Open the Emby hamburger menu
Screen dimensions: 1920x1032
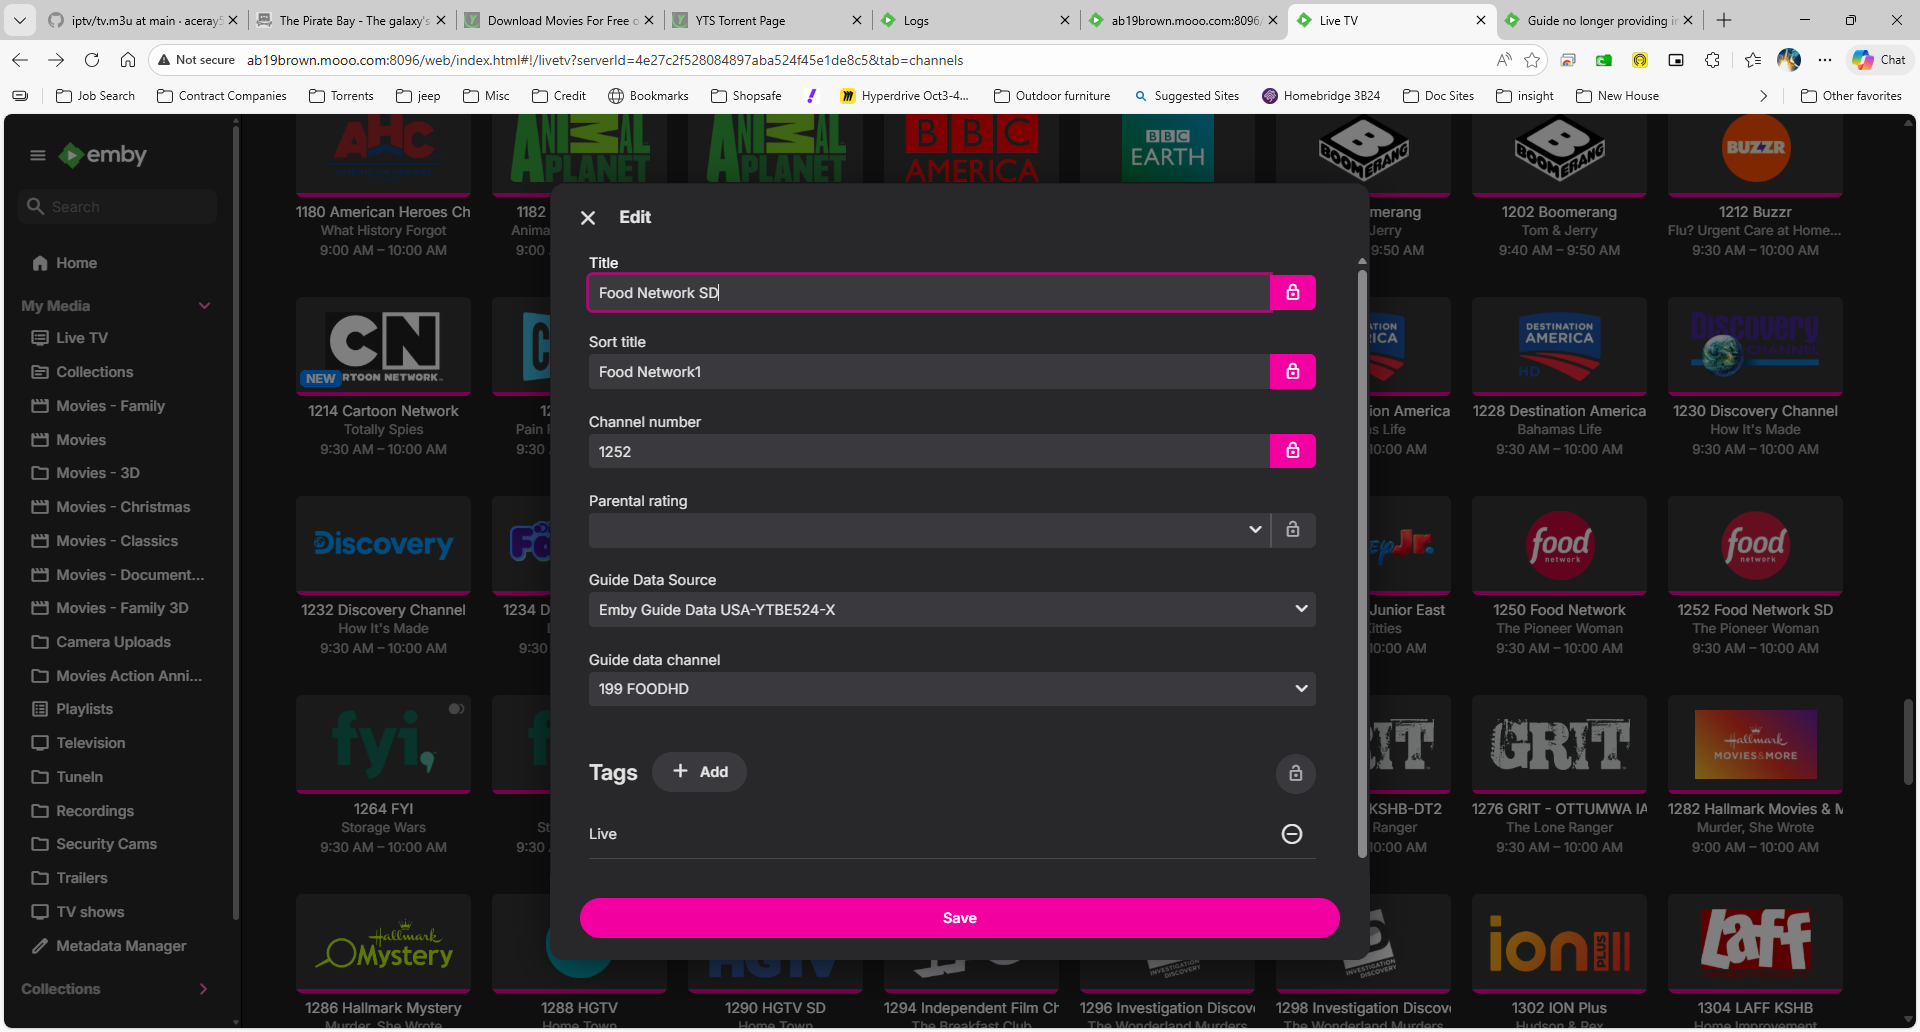tap(38, 155)
